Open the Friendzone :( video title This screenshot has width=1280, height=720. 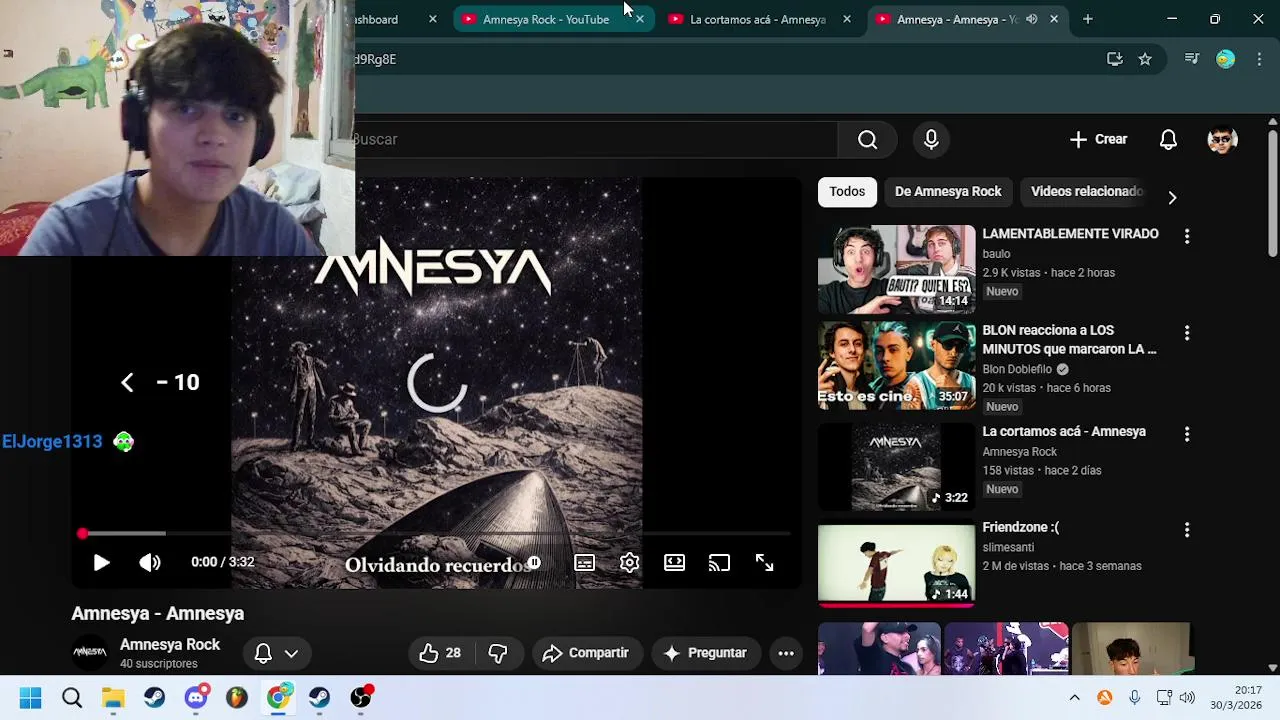coord(1020,528)
